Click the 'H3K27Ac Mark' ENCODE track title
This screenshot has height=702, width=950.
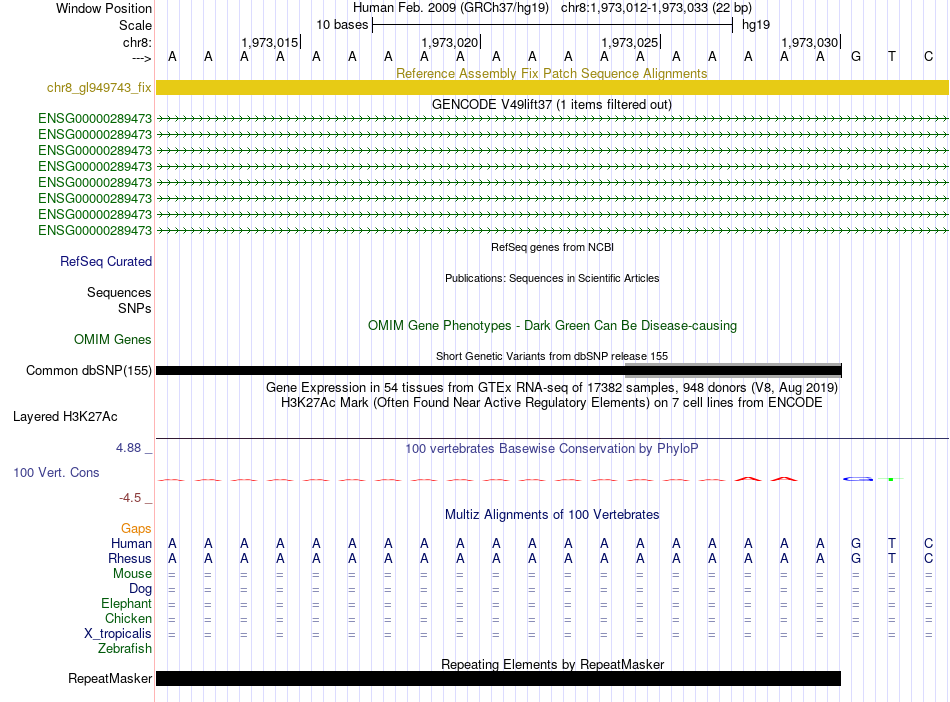(552, 403)
